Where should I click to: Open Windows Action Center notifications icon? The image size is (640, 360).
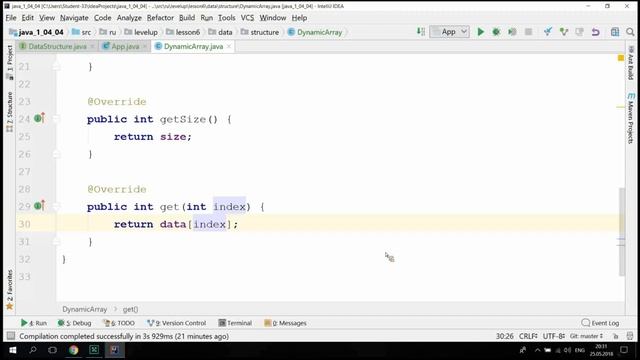(624, 350)
